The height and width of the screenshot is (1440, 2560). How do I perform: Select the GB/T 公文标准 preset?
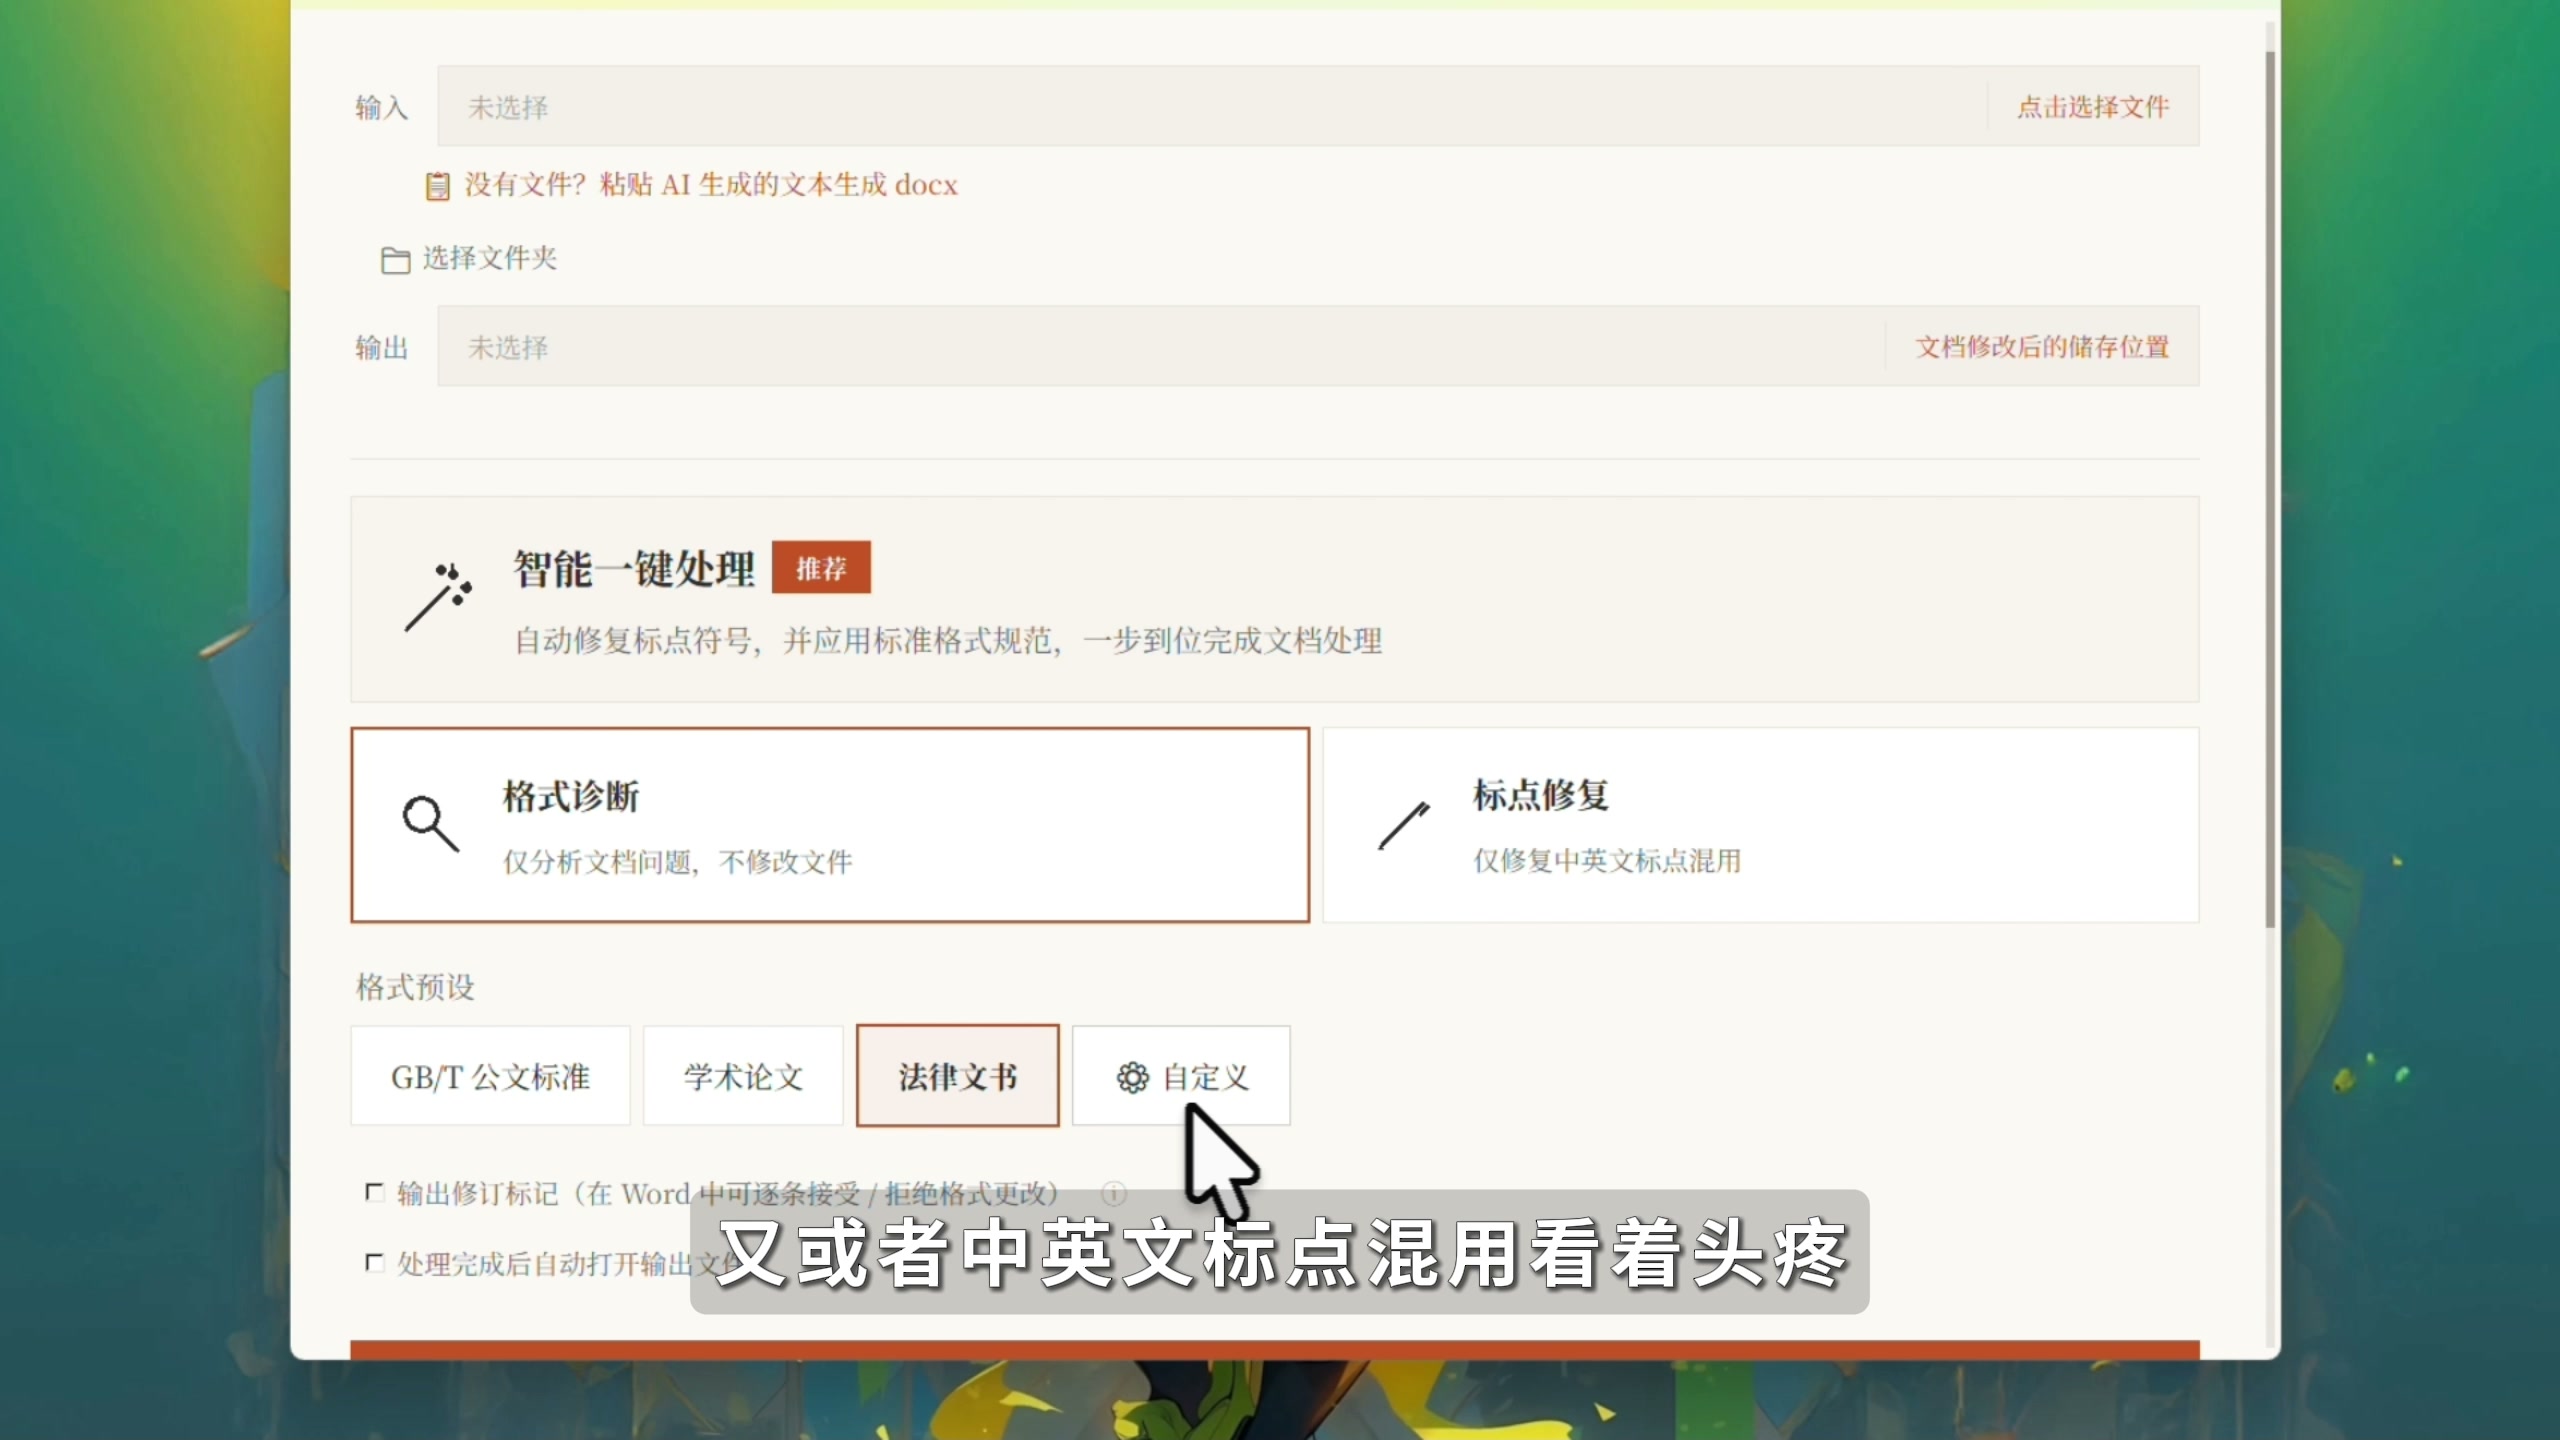490,1076
